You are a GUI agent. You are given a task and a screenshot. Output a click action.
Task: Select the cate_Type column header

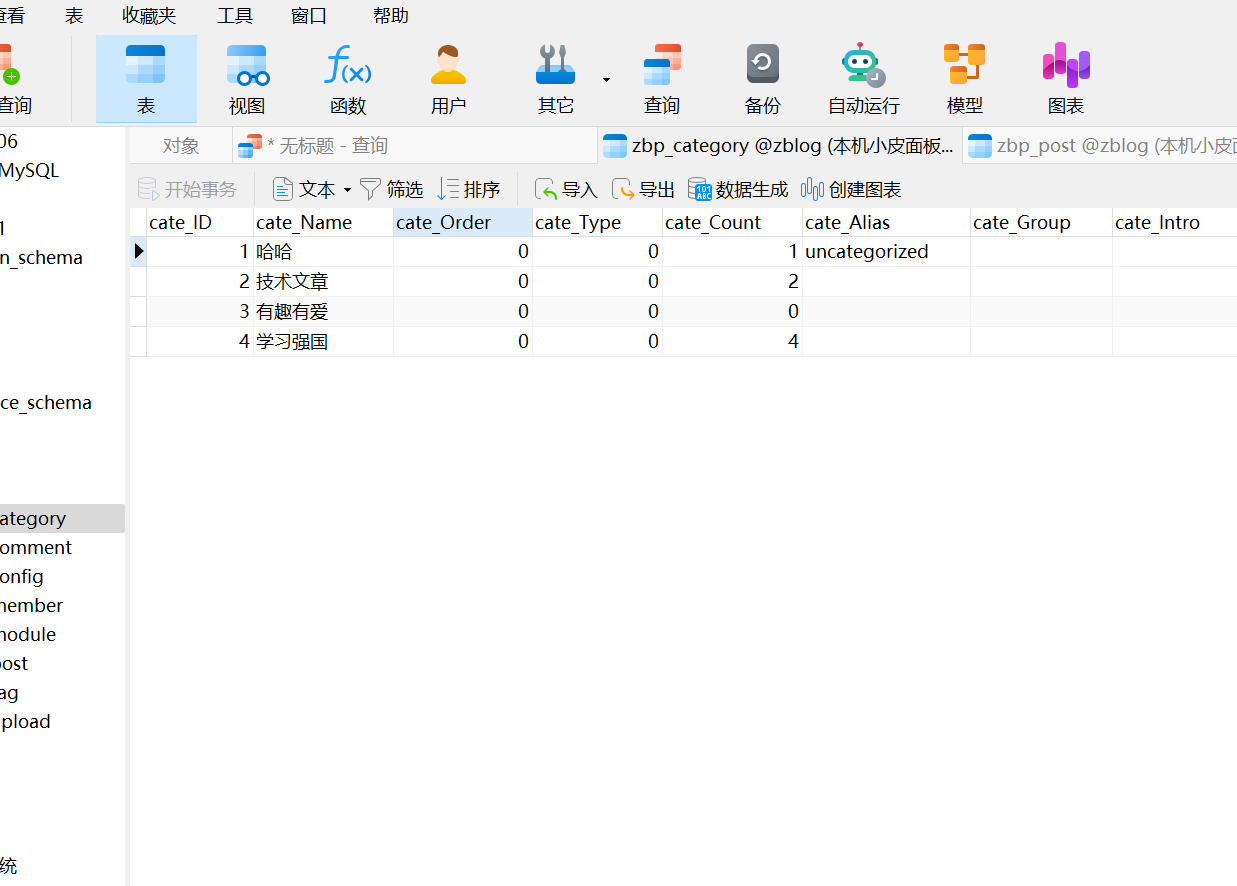click(x=597, y=222)
